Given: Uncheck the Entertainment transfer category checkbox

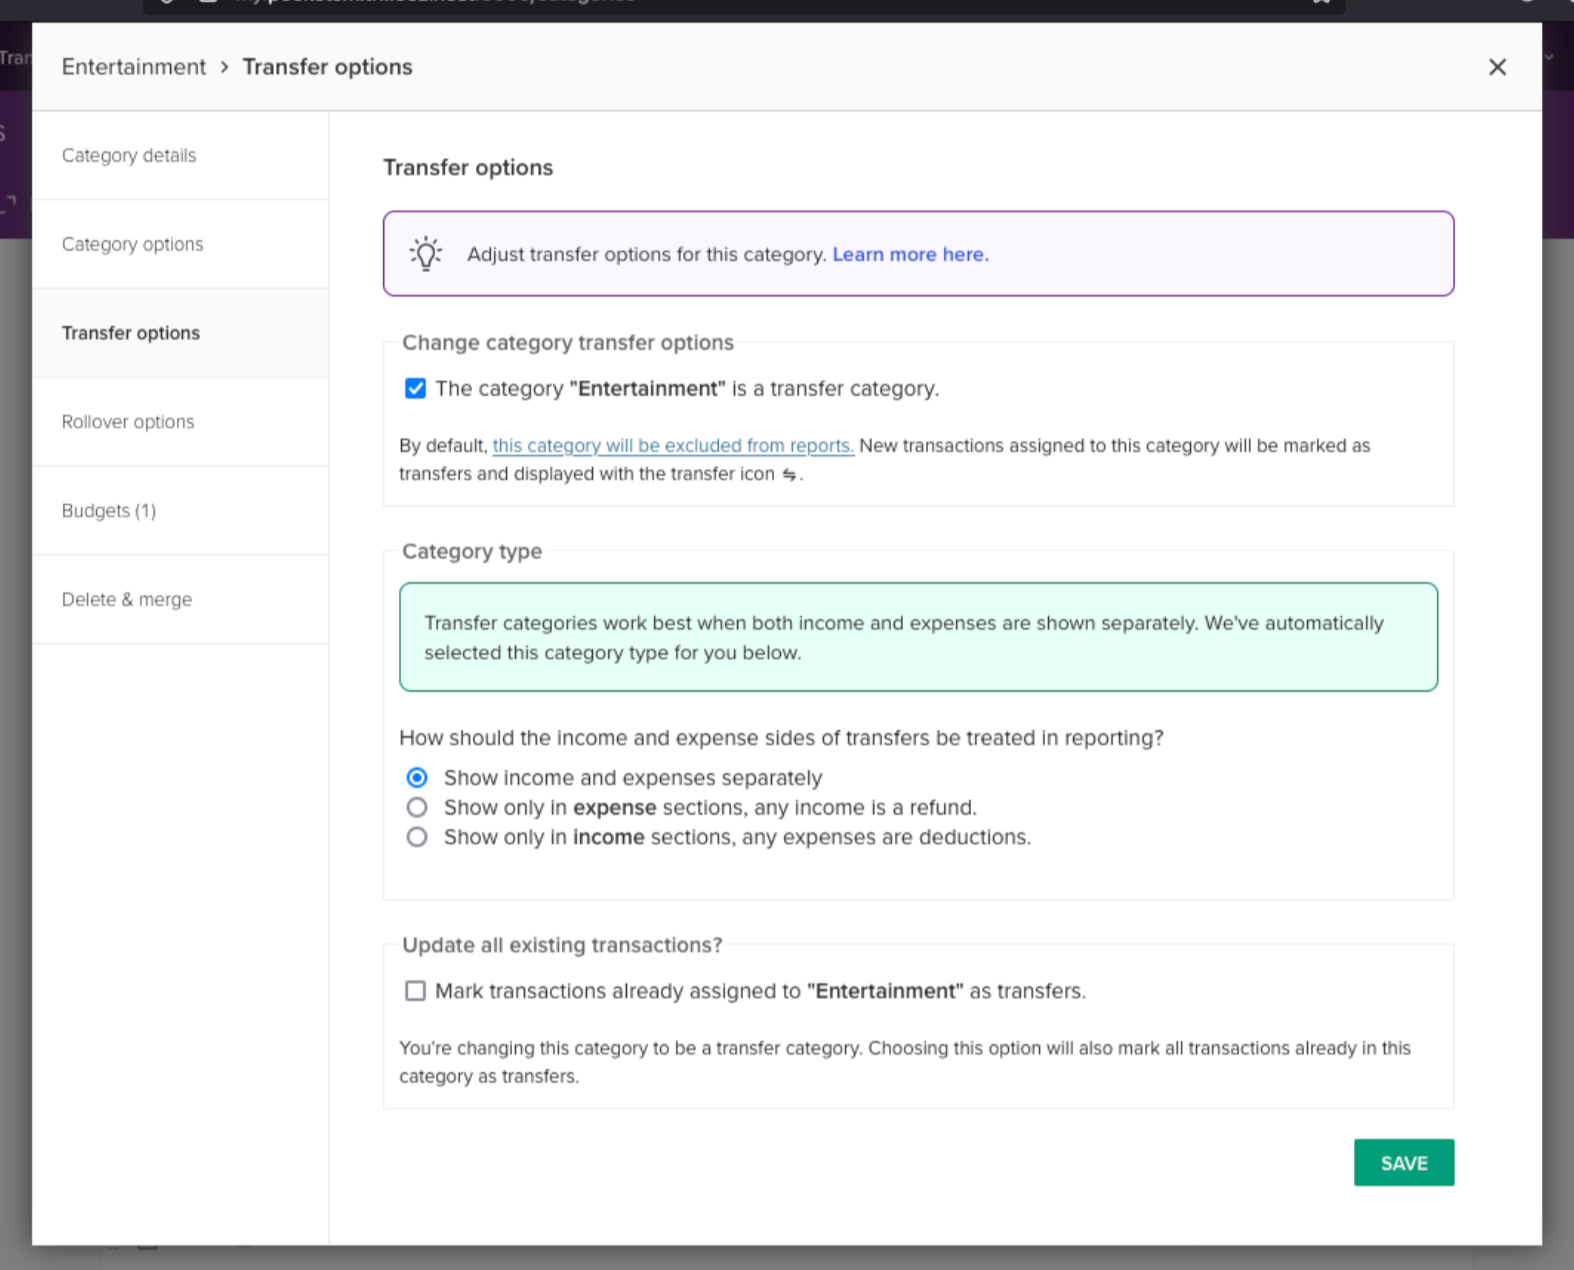Looking at the screenshot, I should [x=415, y=389].
